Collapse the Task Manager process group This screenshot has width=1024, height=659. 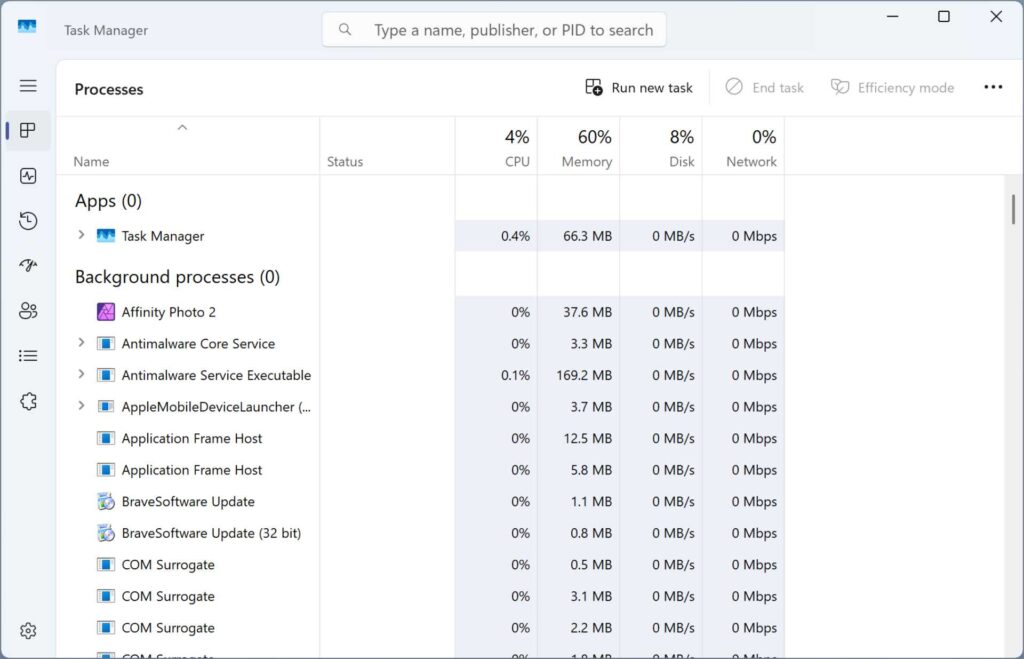(81, 236)
